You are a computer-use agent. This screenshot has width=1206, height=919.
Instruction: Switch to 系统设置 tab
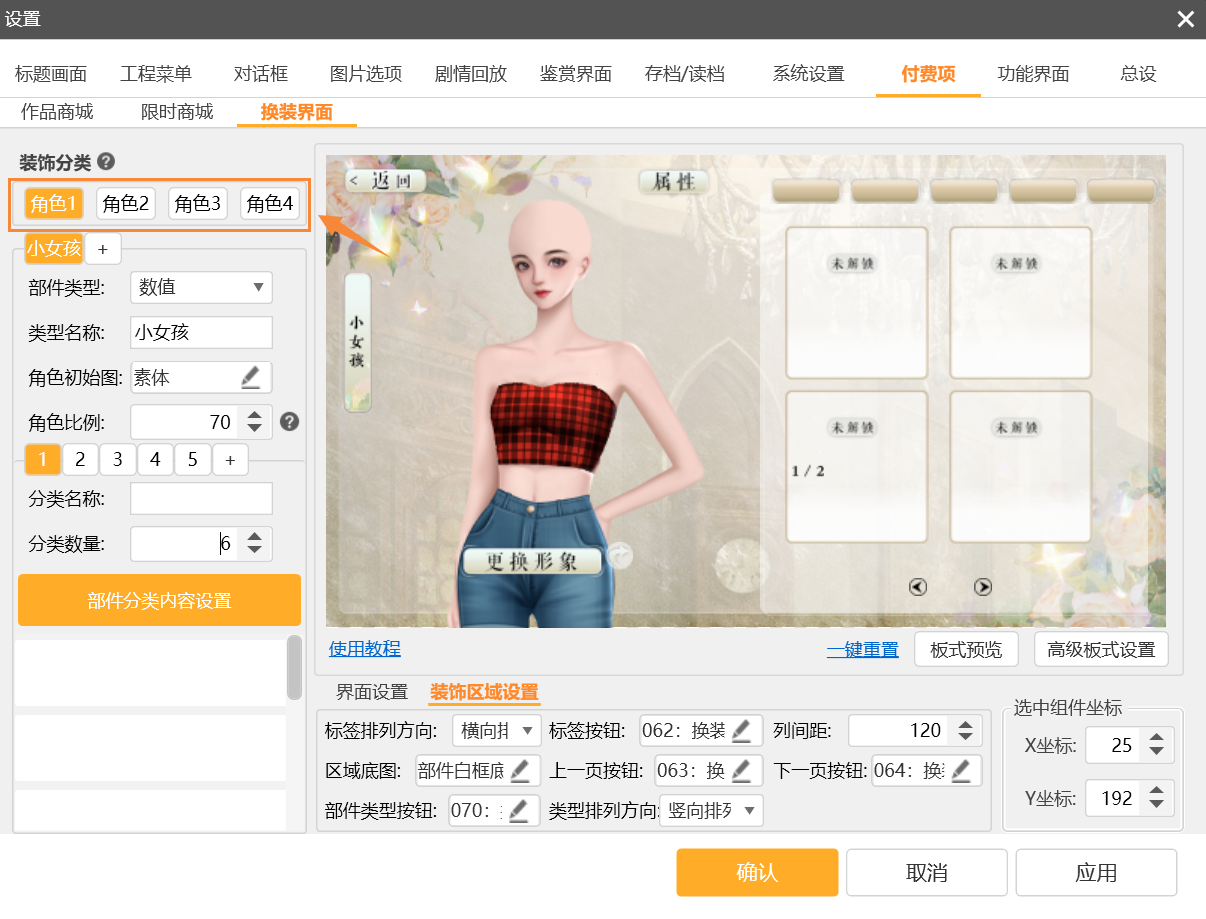point(808,74)
